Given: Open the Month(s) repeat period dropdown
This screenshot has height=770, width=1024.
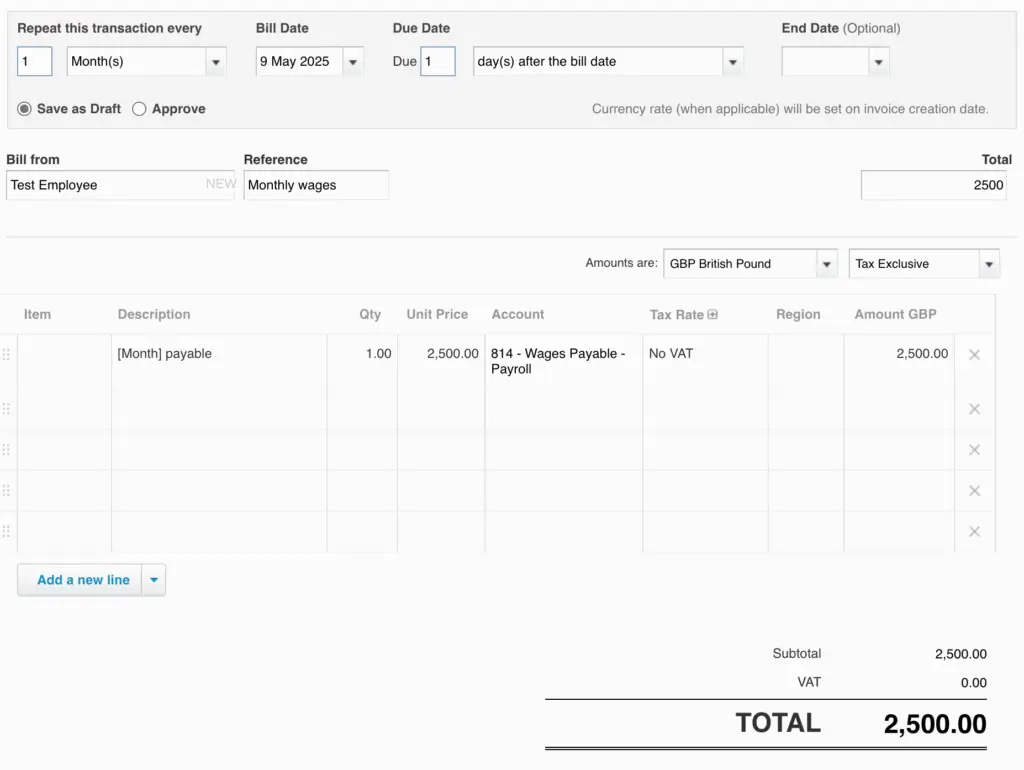Looking at the screenshot, I should [x=215, y=62].
